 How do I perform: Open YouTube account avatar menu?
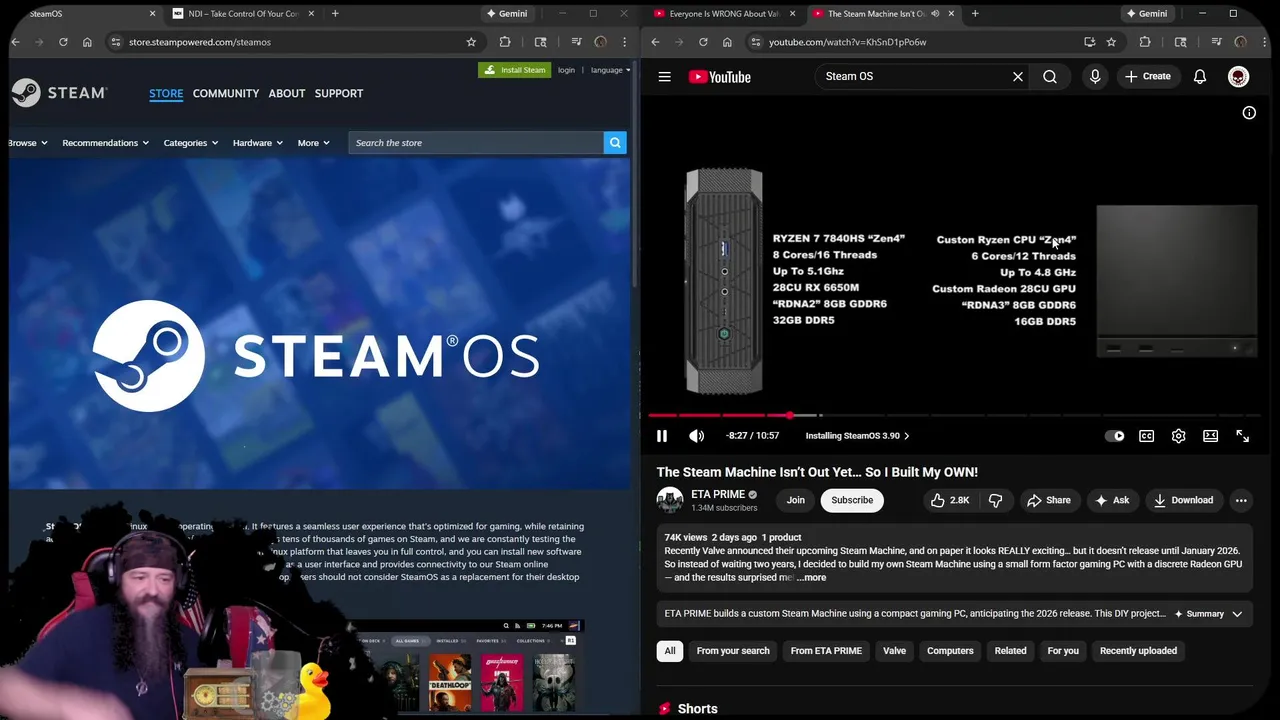[1238, 77]
